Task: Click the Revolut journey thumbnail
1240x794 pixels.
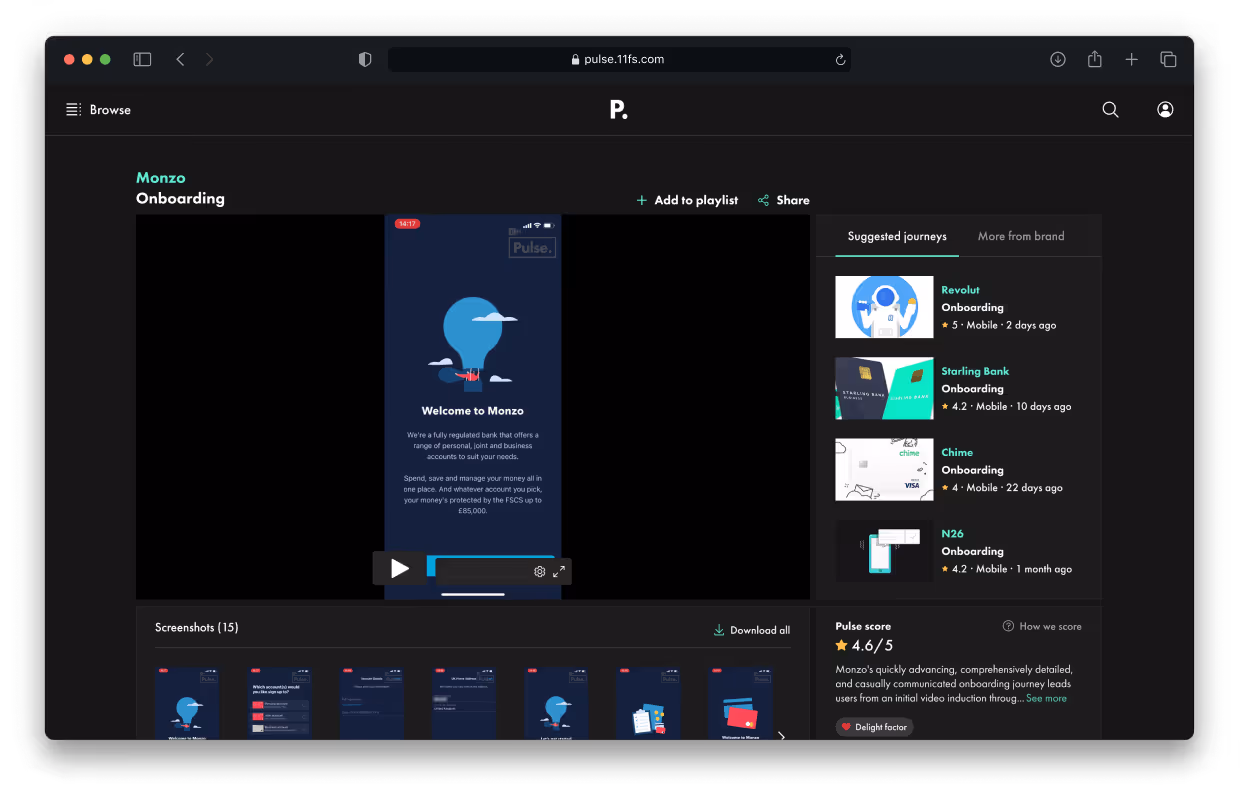Action: click(x=884, y=307)
